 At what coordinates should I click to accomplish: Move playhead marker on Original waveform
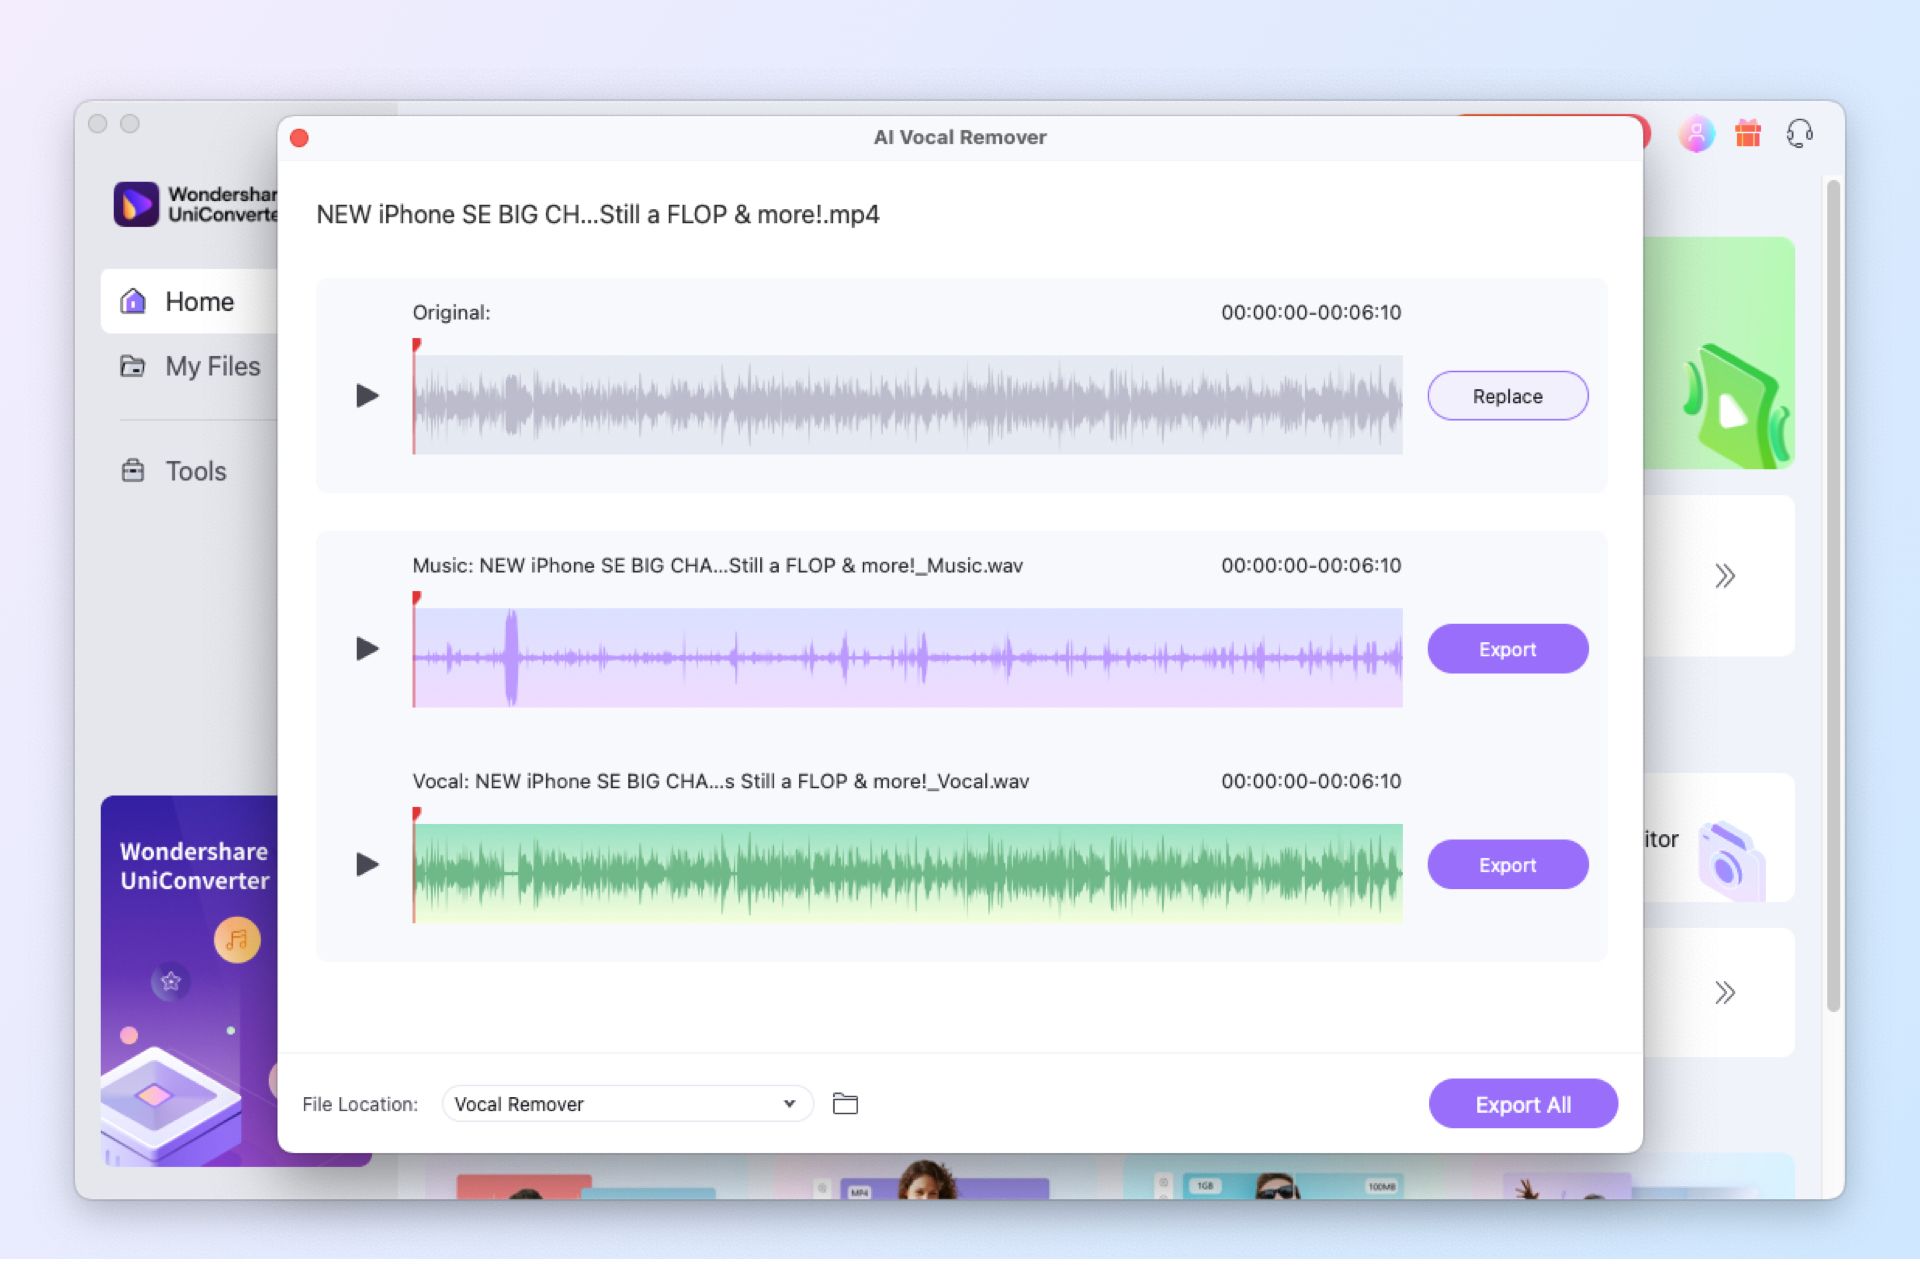pyautogui.click(x=416, y=345)
